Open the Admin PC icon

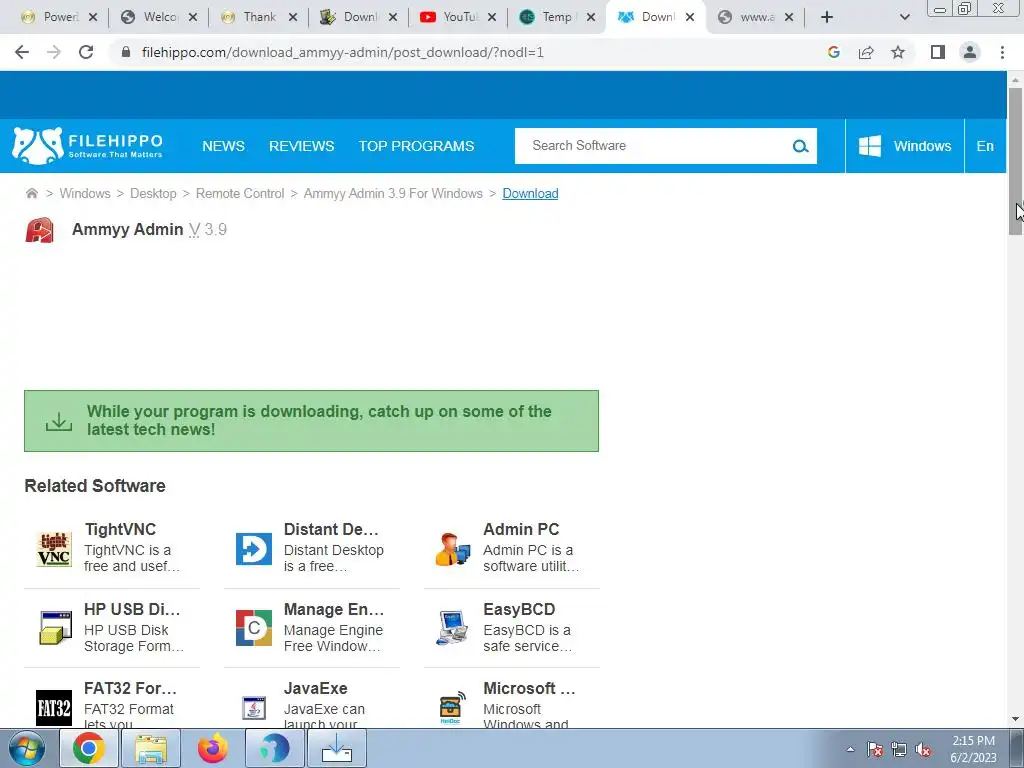click(453, 549)
